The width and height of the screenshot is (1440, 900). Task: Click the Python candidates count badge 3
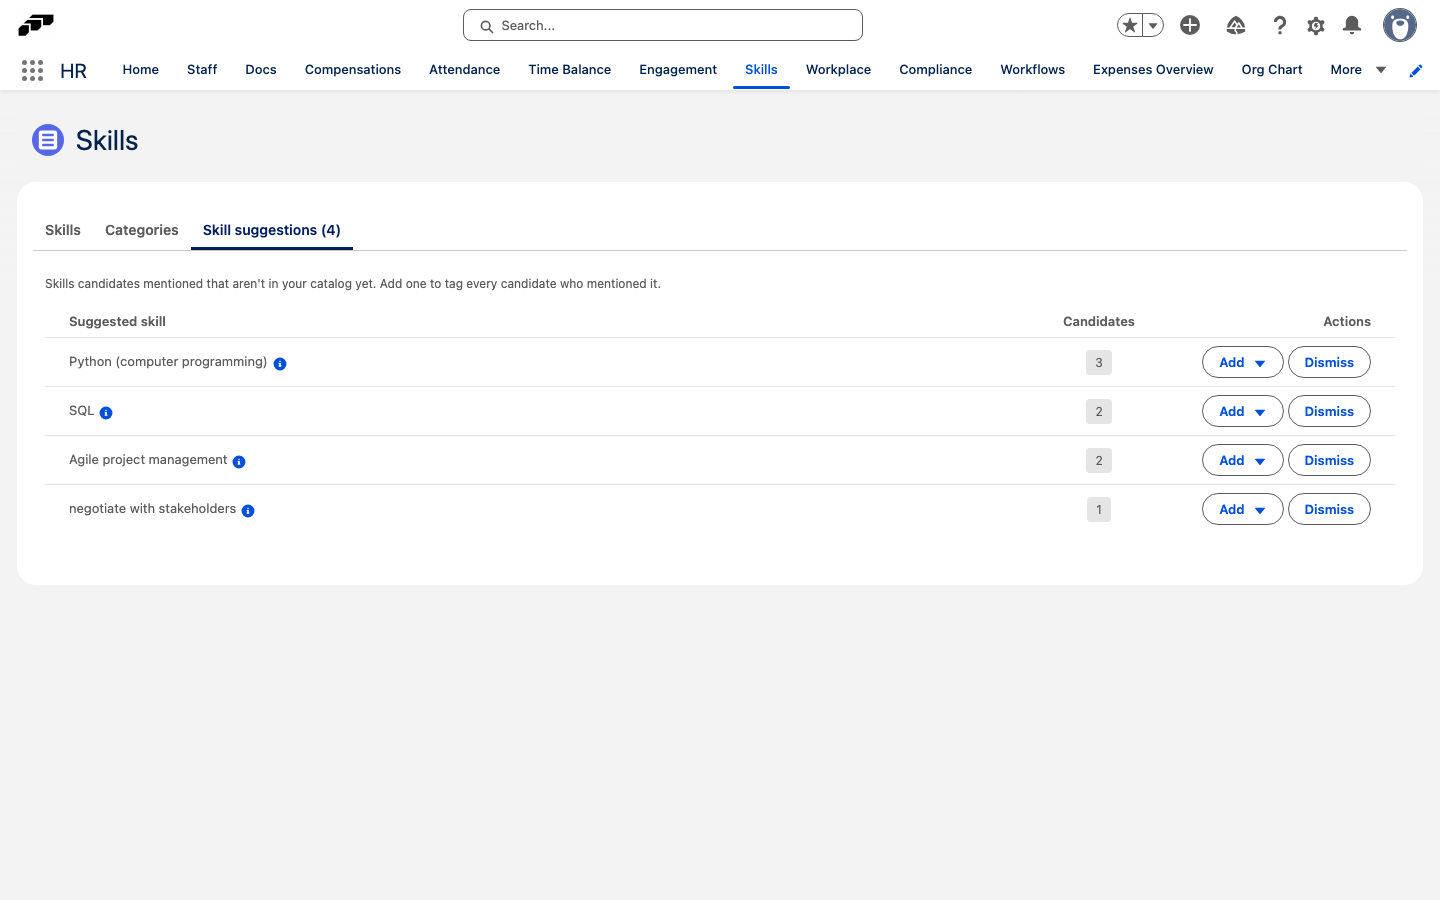pyautogui.click(x=1099, y=362)
